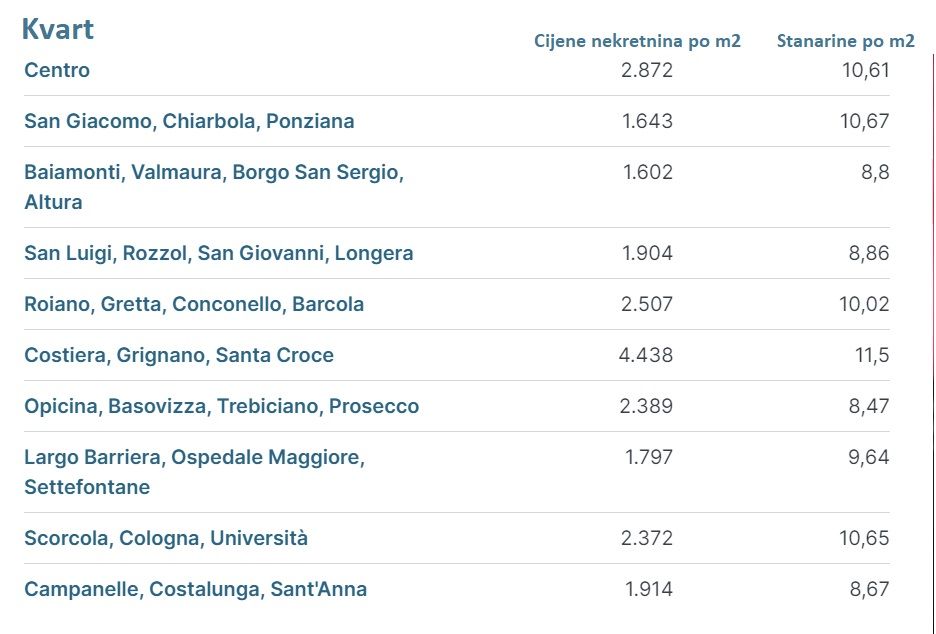Click Centro property price 2.872
This screenshot has width=936, height=634.
click(x=647, y=70)
